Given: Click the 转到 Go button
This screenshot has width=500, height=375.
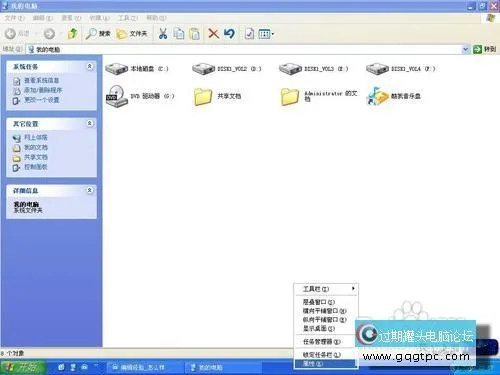Looking at the screenshot, I should (485, 49).
